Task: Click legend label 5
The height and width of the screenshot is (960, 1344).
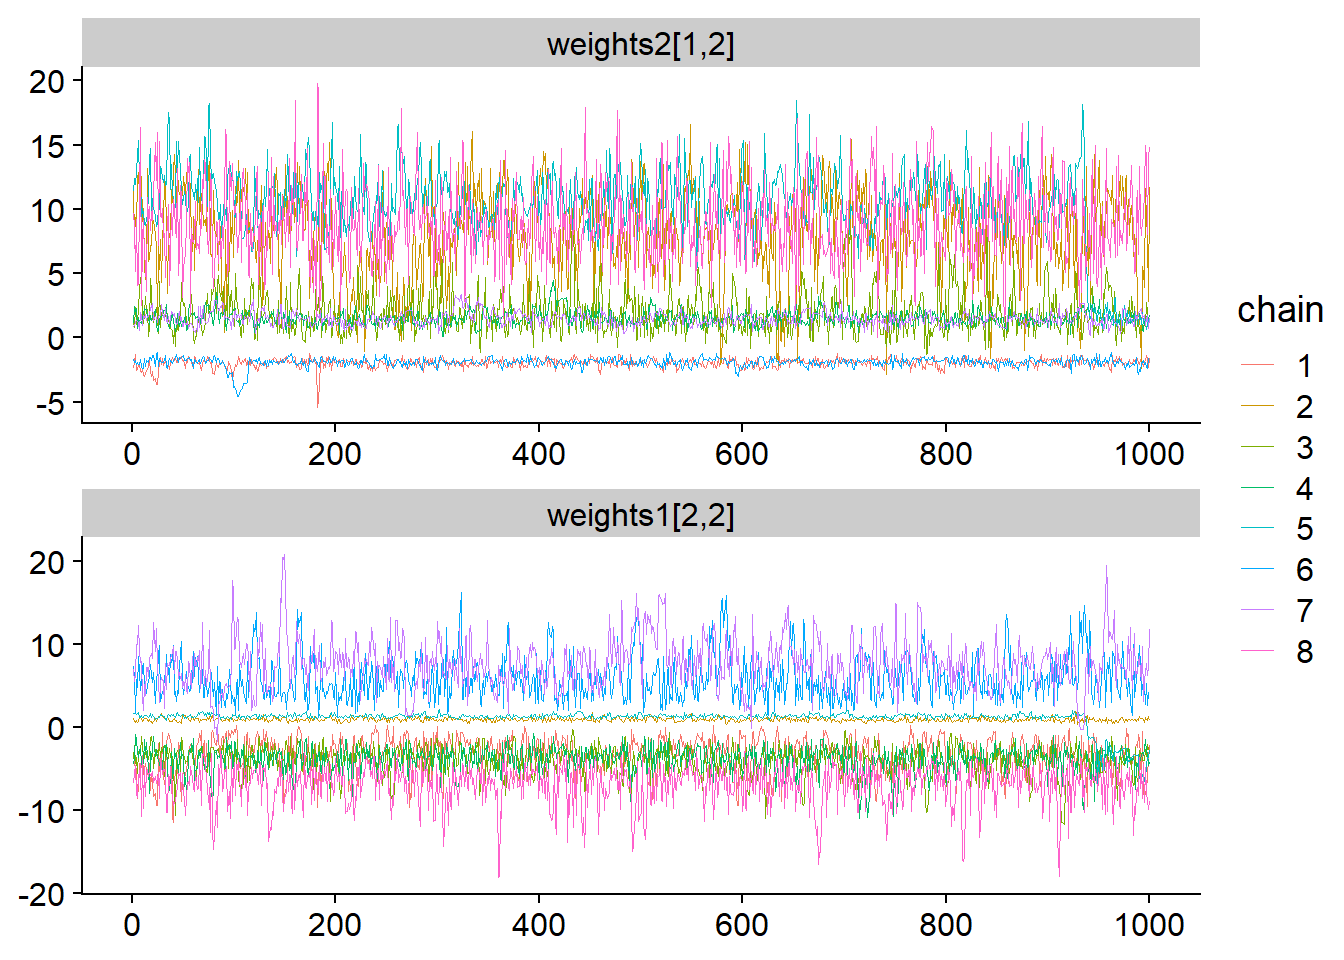Action: coord(1304,529)
